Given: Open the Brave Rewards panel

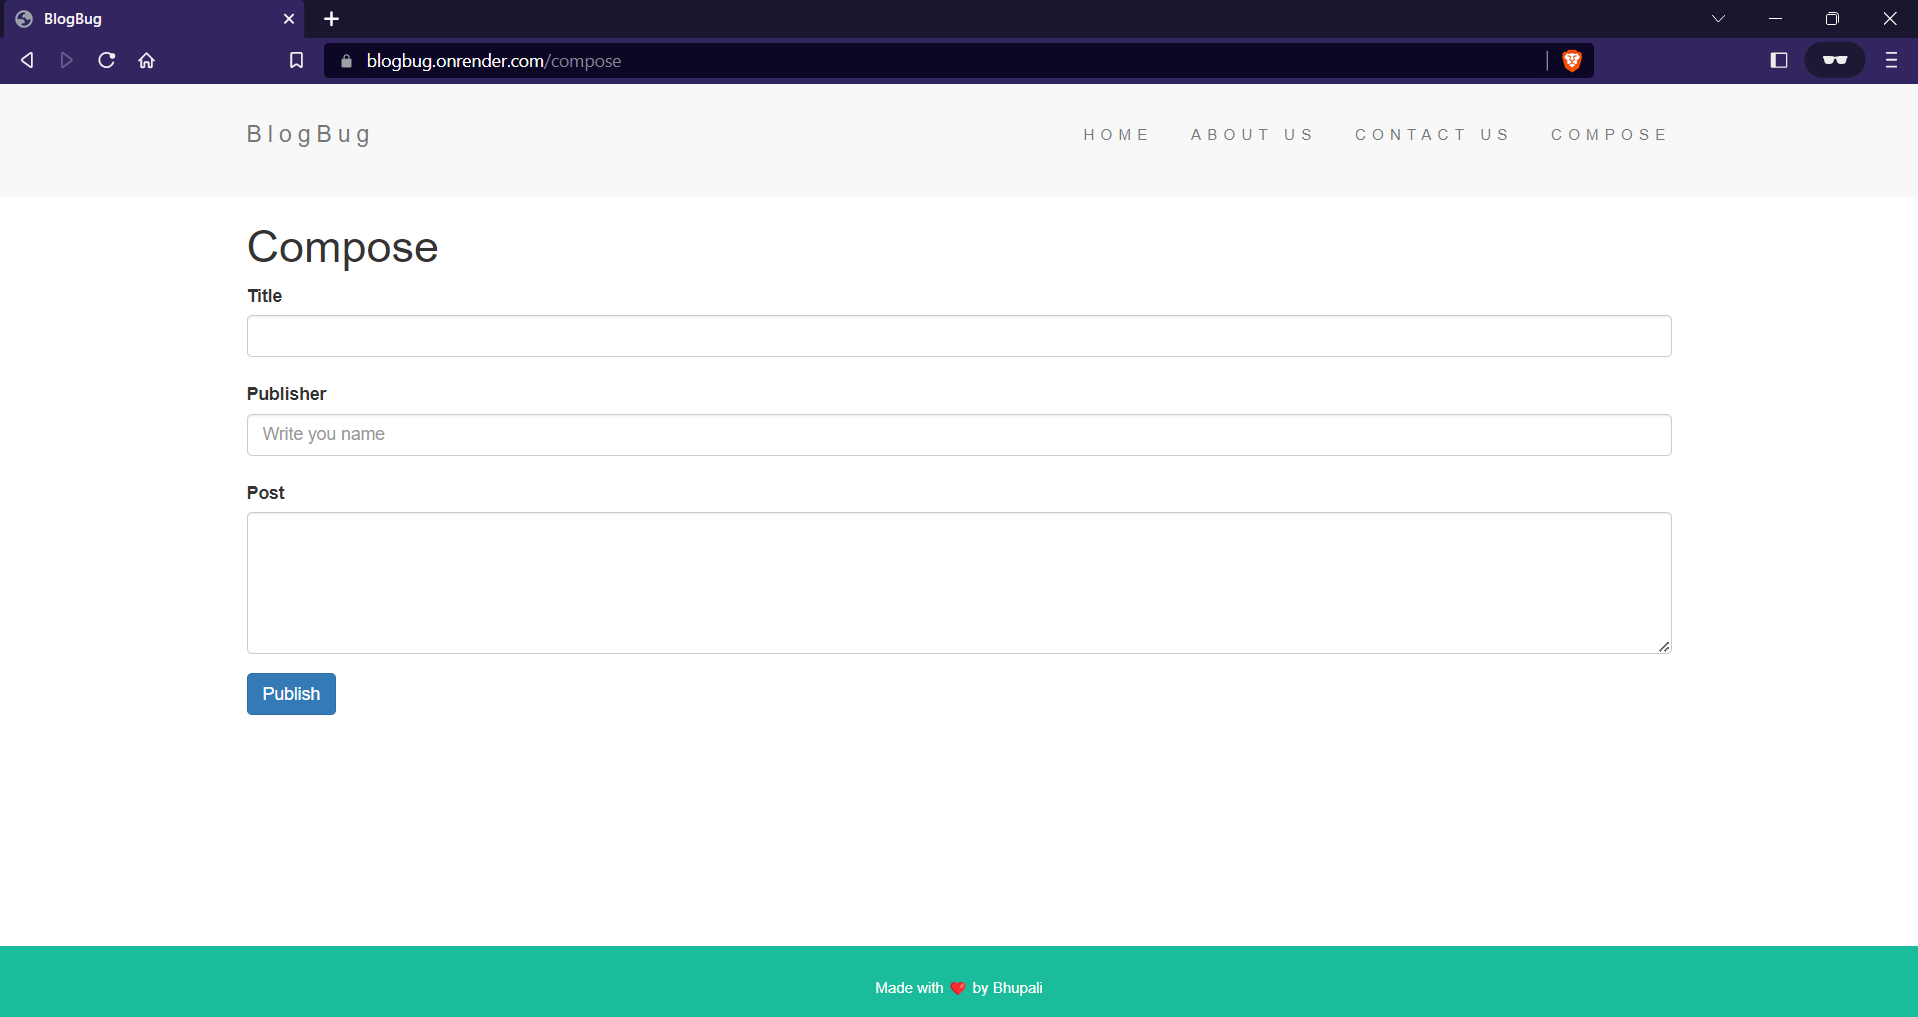Looking at the screenshot, I should [1835, 60].
